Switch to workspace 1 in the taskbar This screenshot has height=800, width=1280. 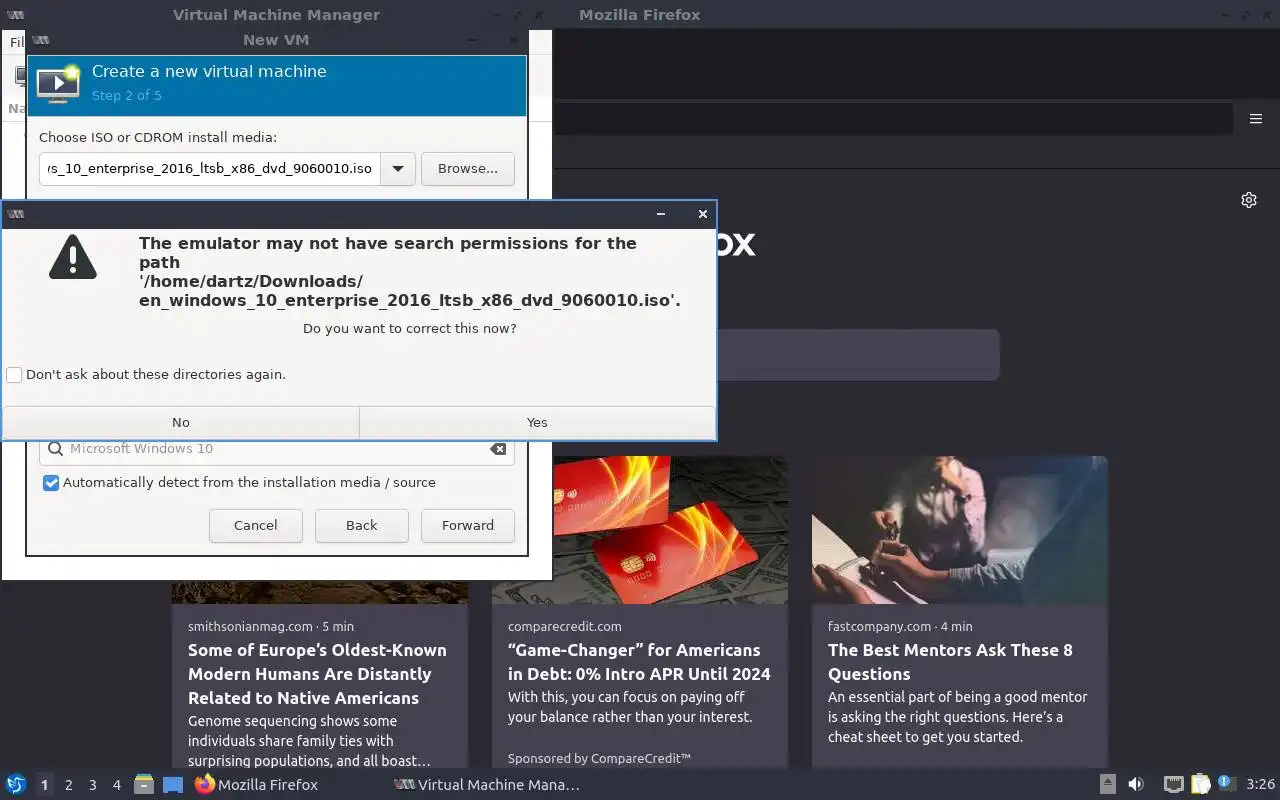pyautogui.click(x=44, y=785)
